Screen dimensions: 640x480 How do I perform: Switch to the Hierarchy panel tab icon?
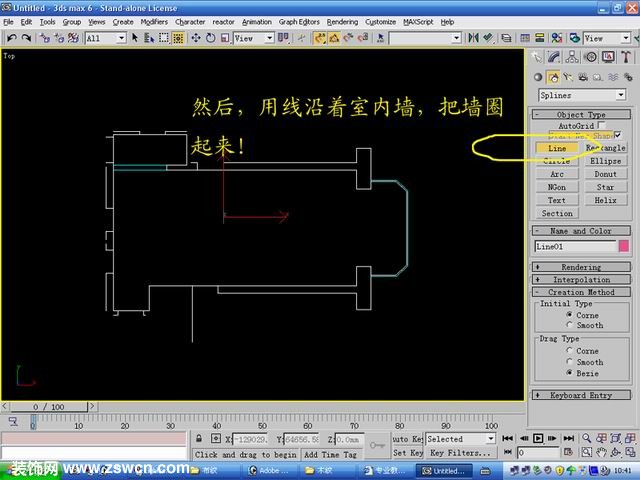click(572, 57)
